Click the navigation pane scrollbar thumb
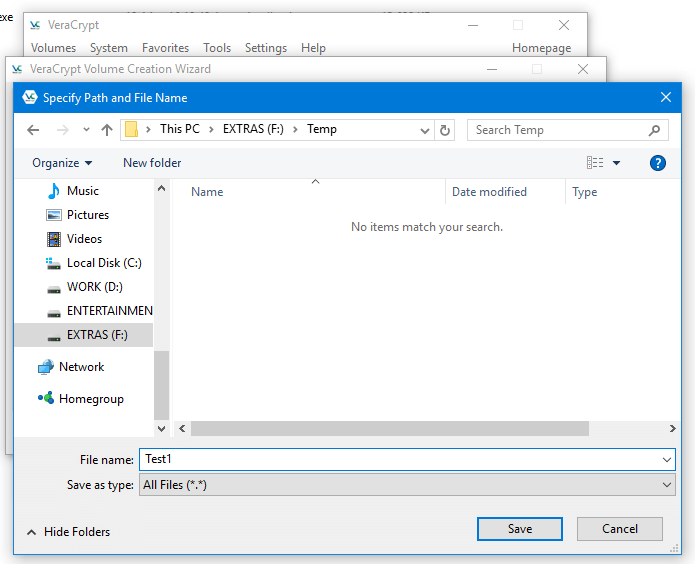The image size is (695, 564). click(161, 385)
